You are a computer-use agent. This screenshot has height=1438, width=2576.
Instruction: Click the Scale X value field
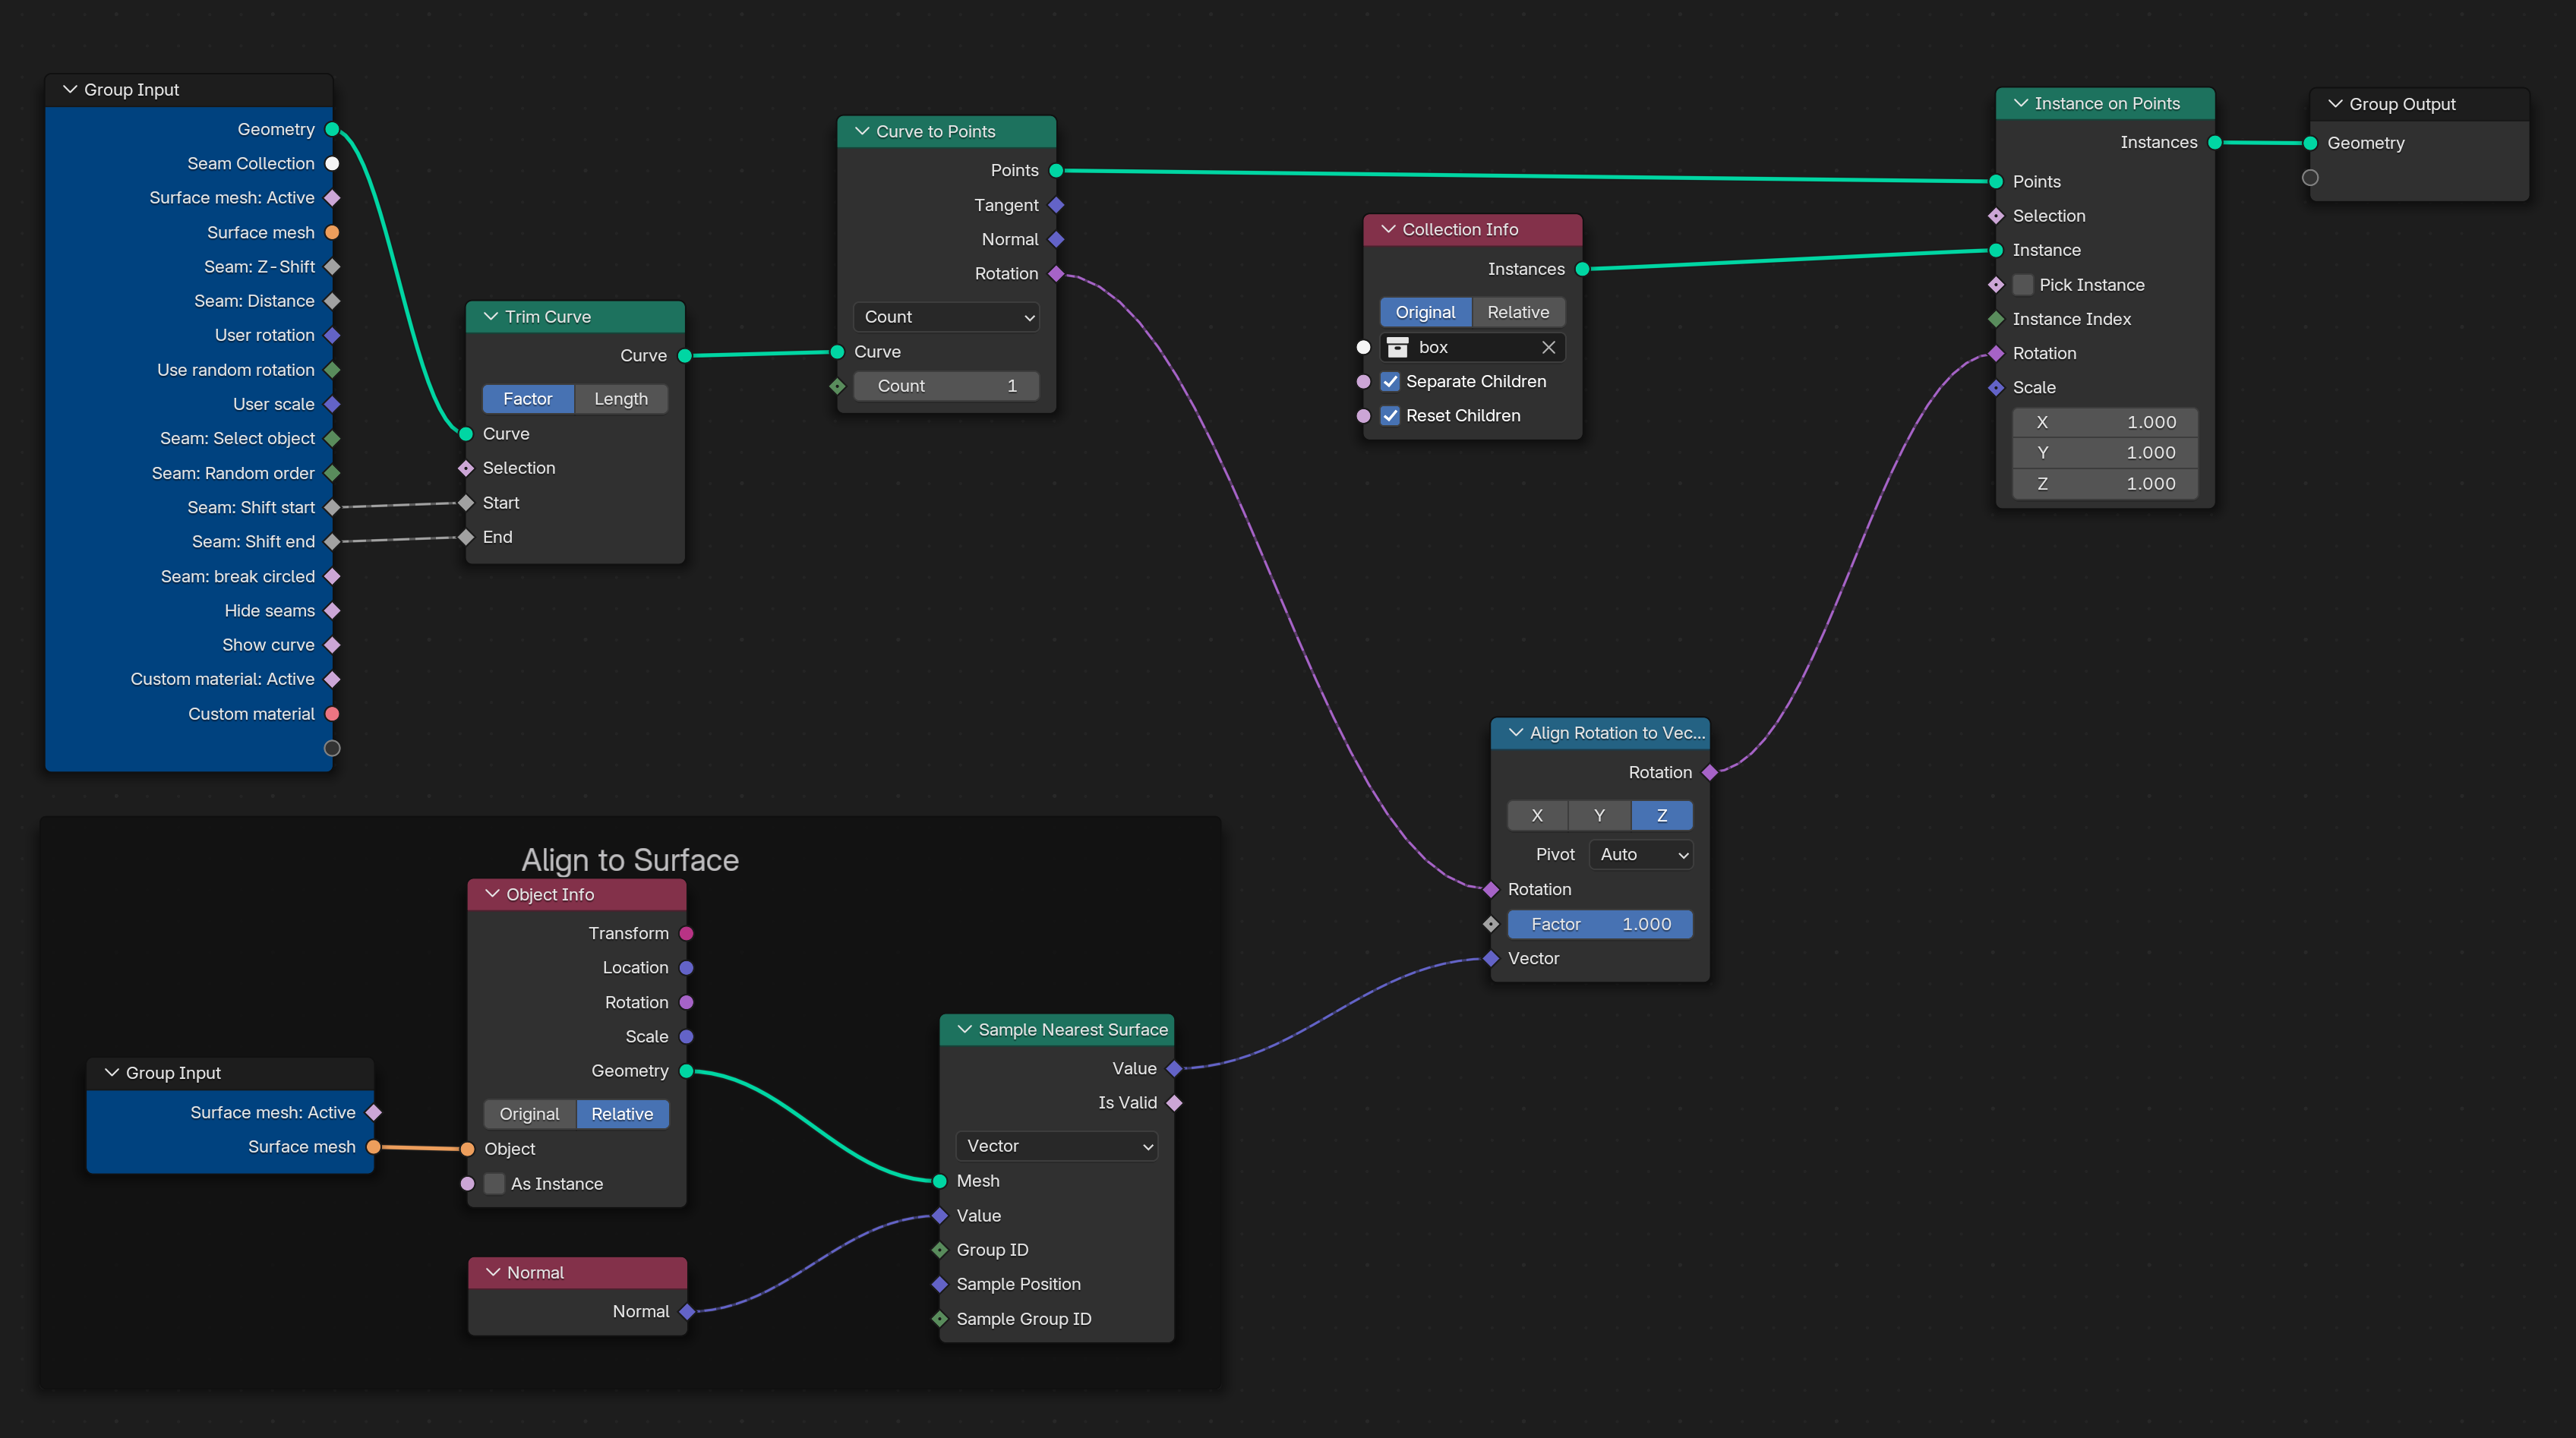coord(2104,422)
